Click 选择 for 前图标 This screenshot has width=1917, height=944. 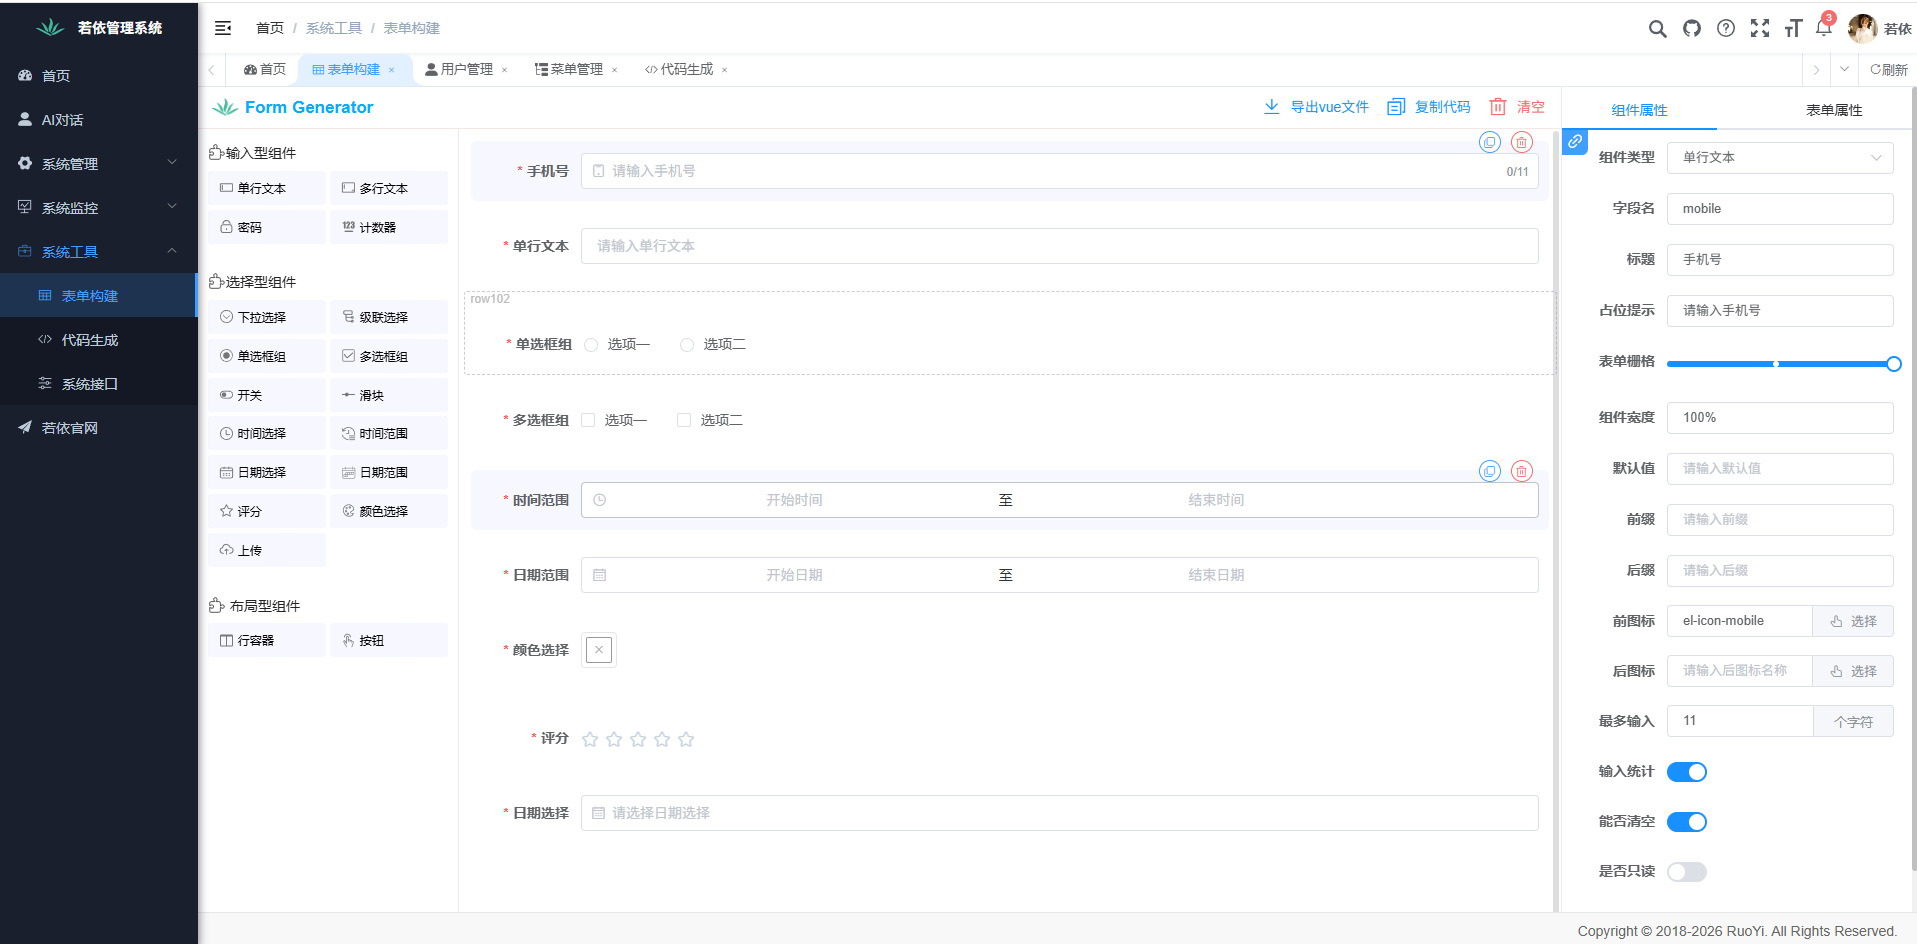(x=1853, y=621)
